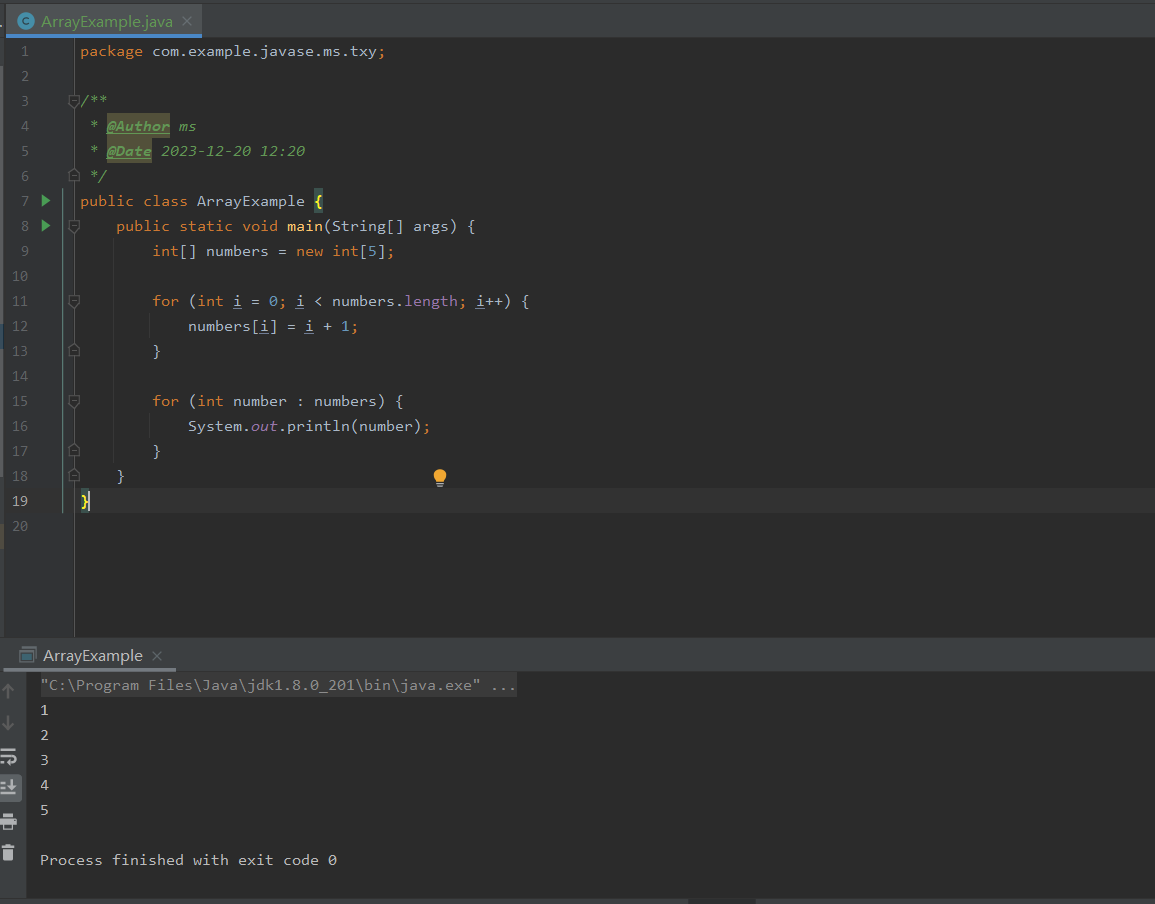This screenshot has width=1155, height=904.
Task: Click 'new int[5]' array initialization
Action: click(340, 251)
